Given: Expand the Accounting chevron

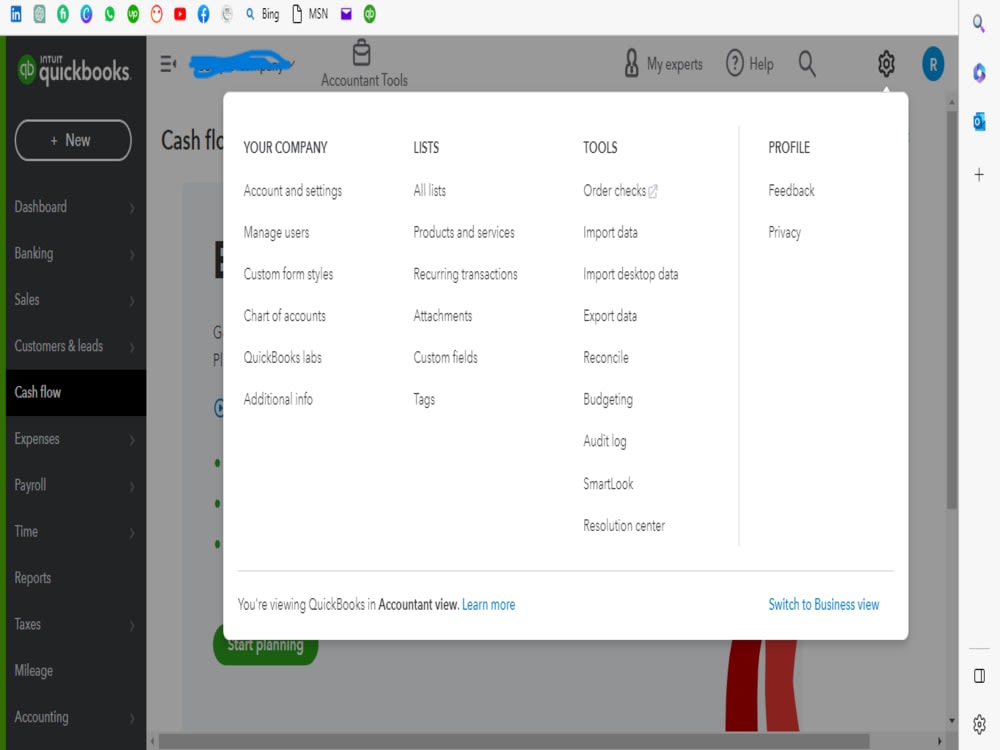Looking at the screenshot, I should pyautogui.click(x=132, y=718).
